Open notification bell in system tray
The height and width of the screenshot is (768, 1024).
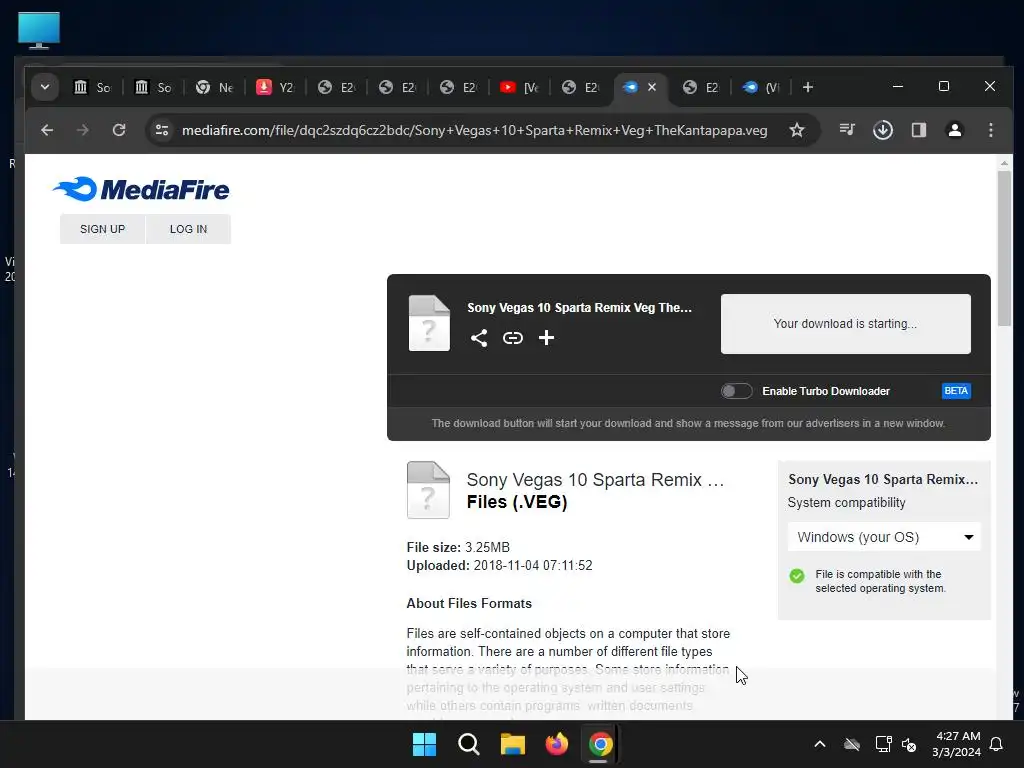point(996,744)
